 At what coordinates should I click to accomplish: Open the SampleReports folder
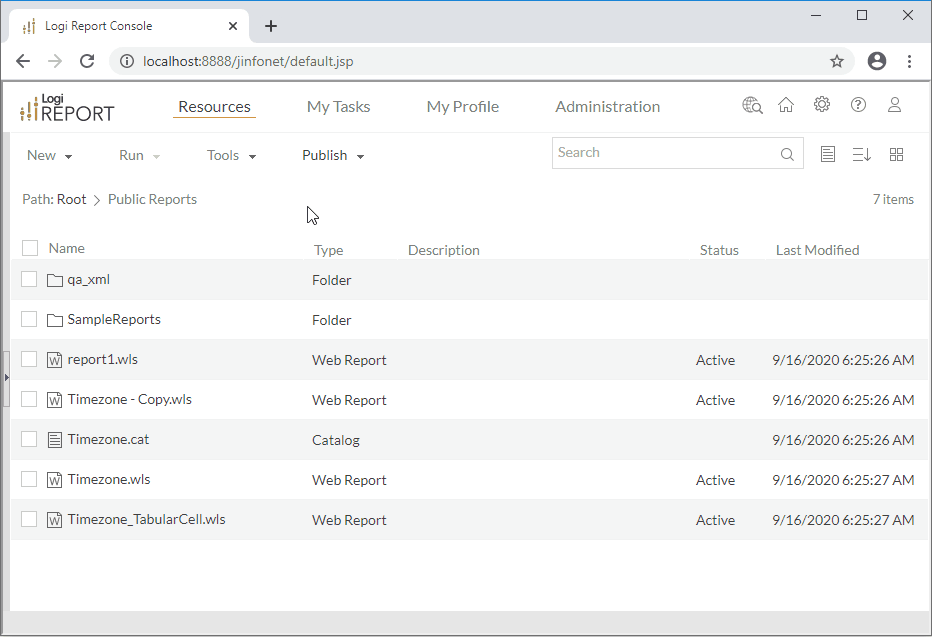tap(113, 320)
